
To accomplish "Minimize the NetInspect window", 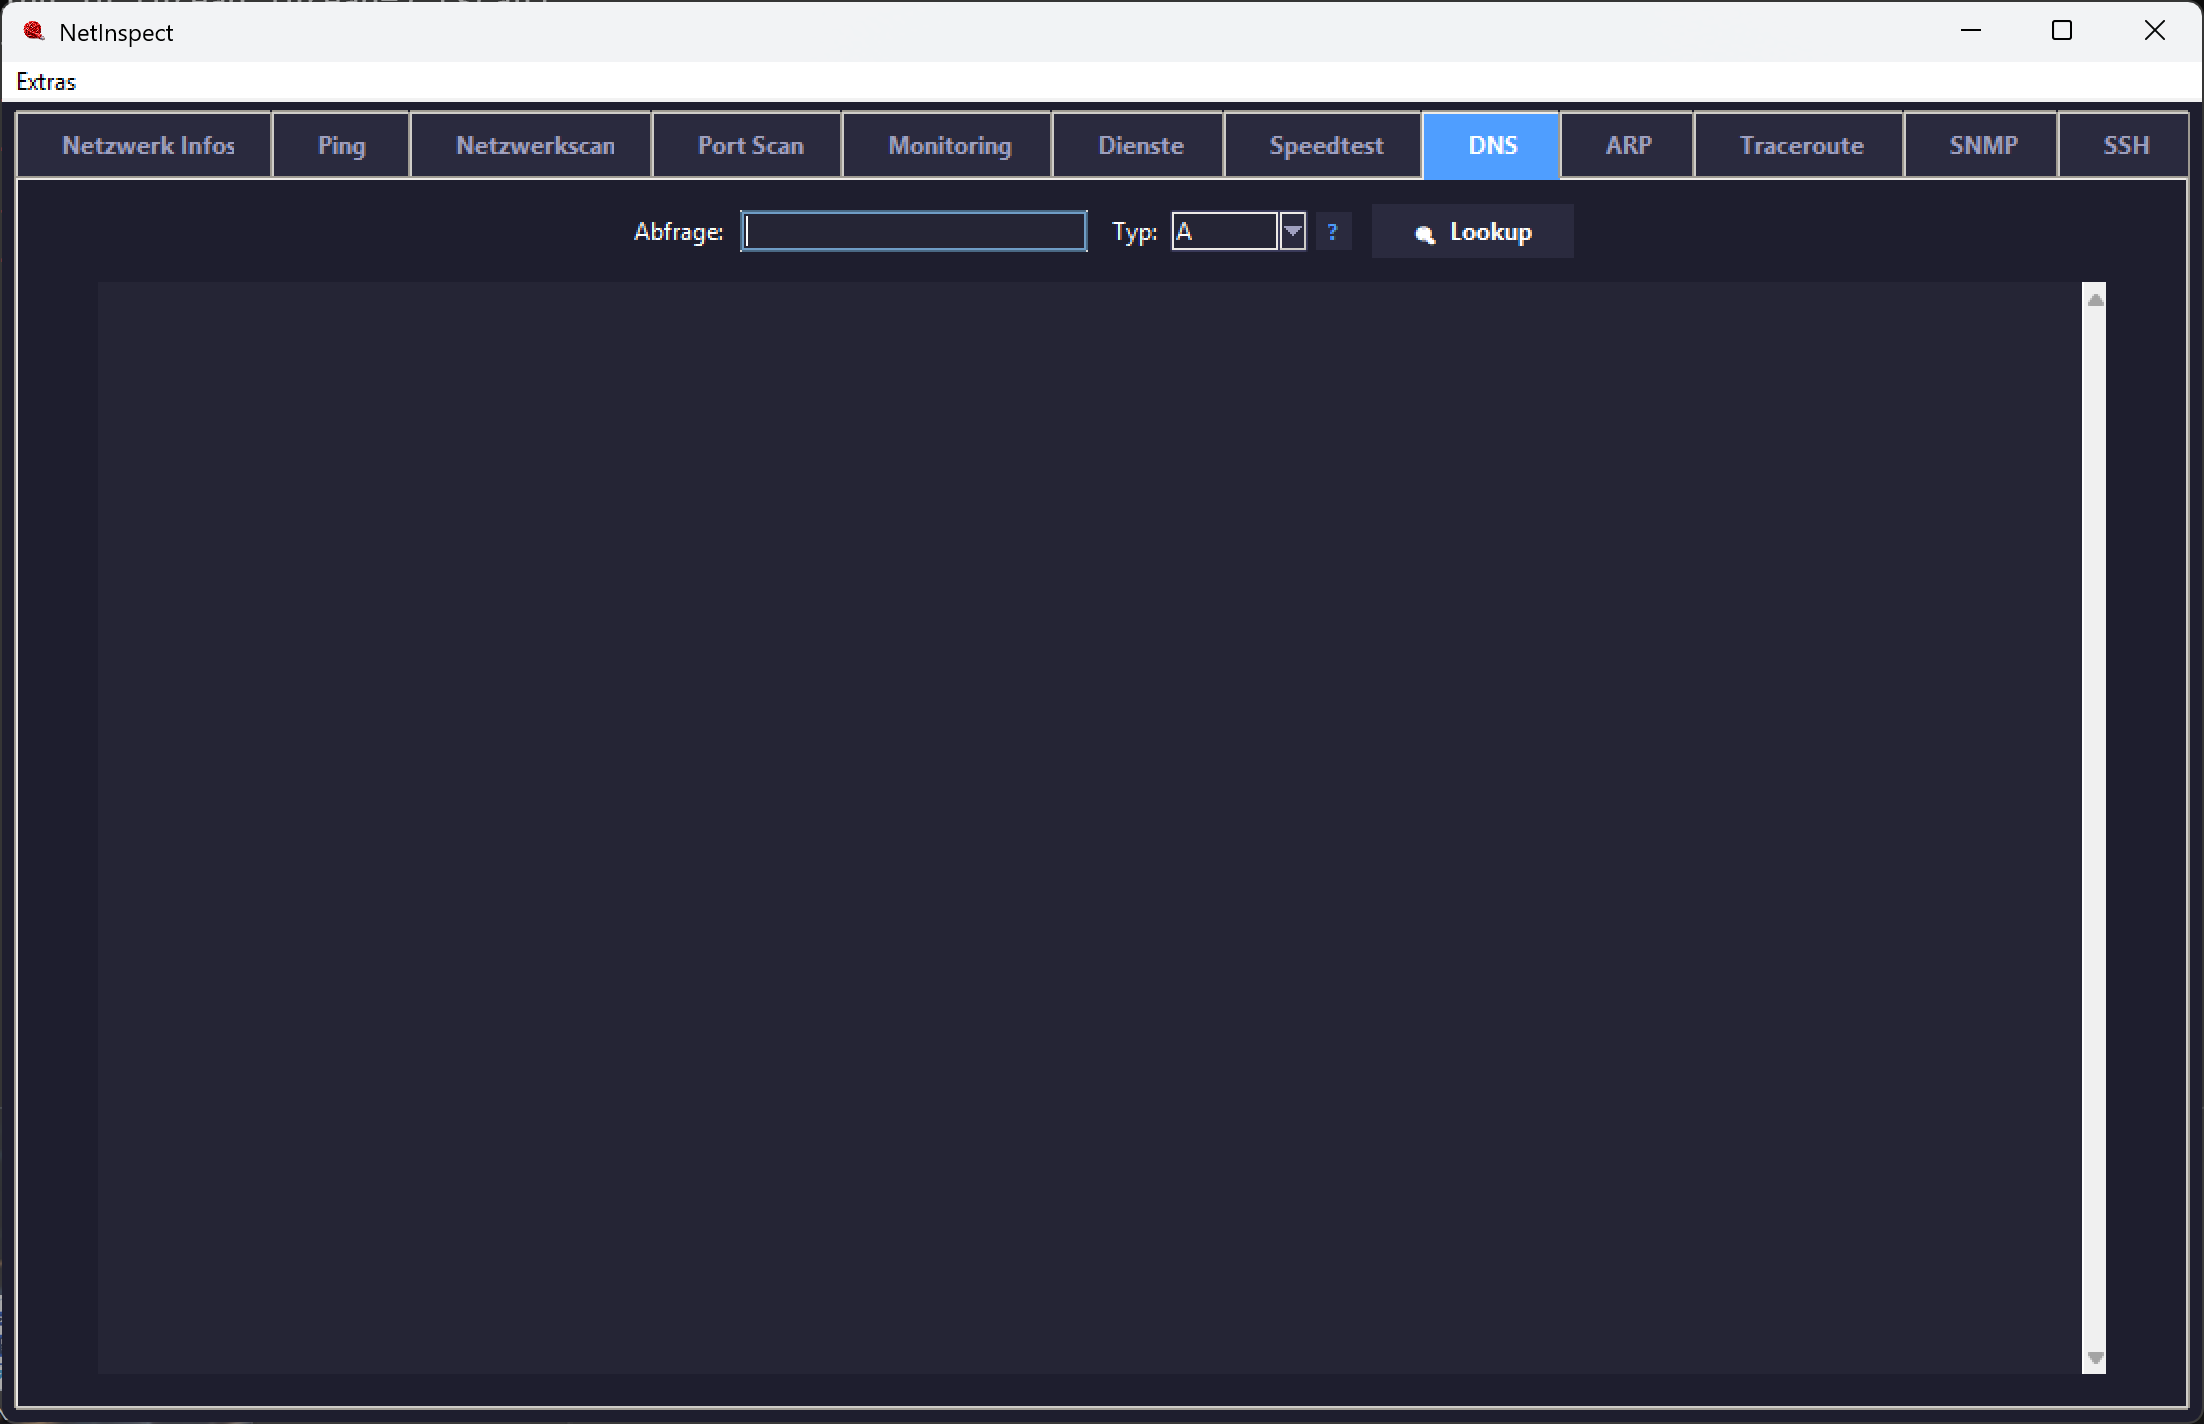I will [1971, 31].
